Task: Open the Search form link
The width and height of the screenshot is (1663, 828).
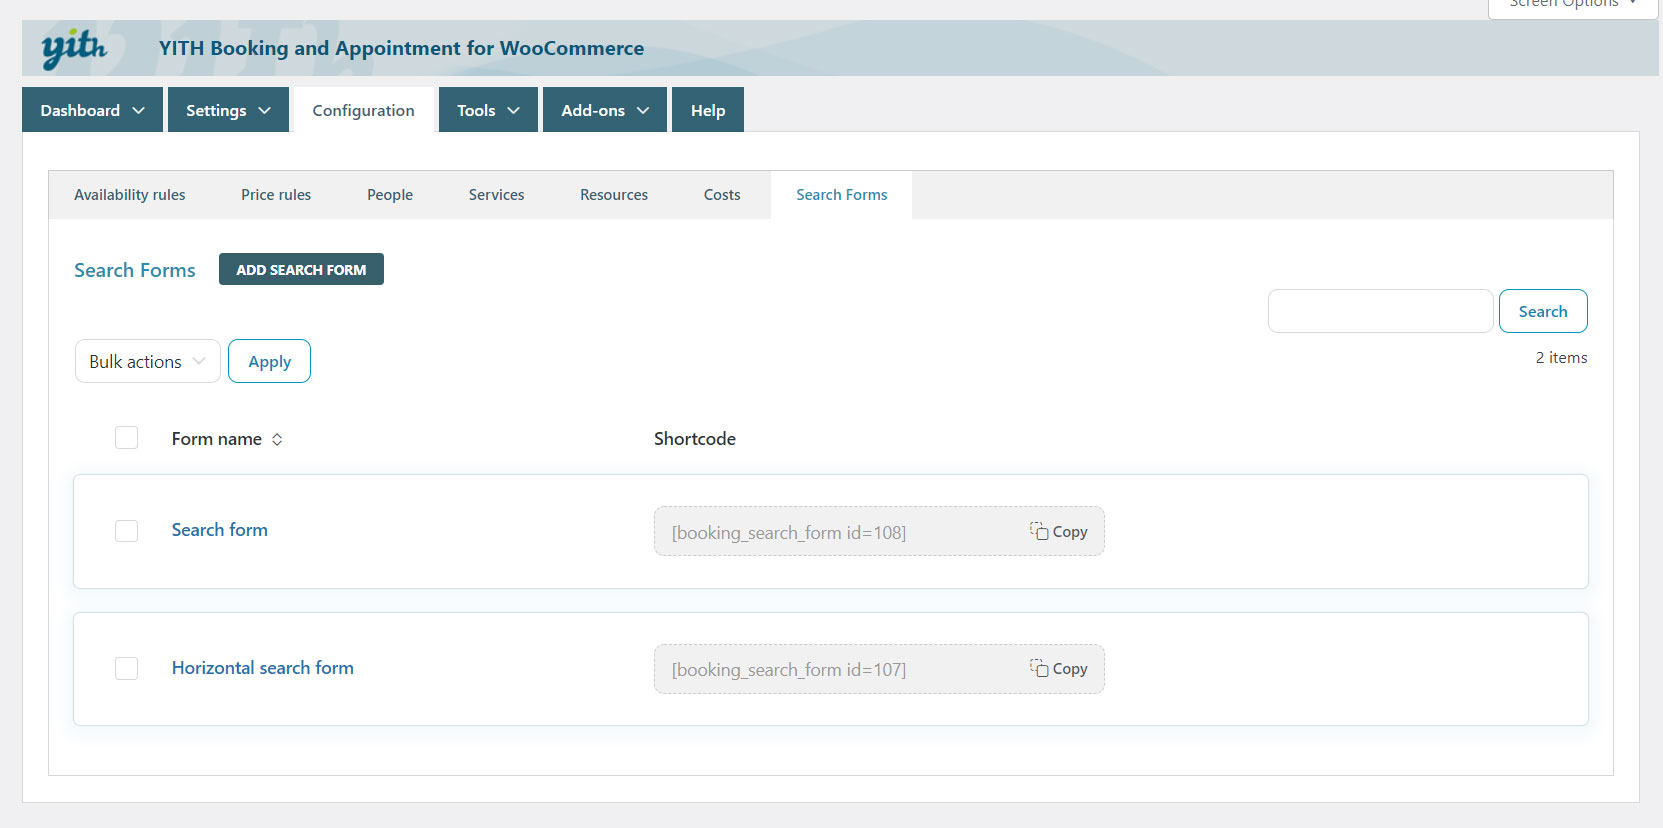Action: [x=220, y=530]
